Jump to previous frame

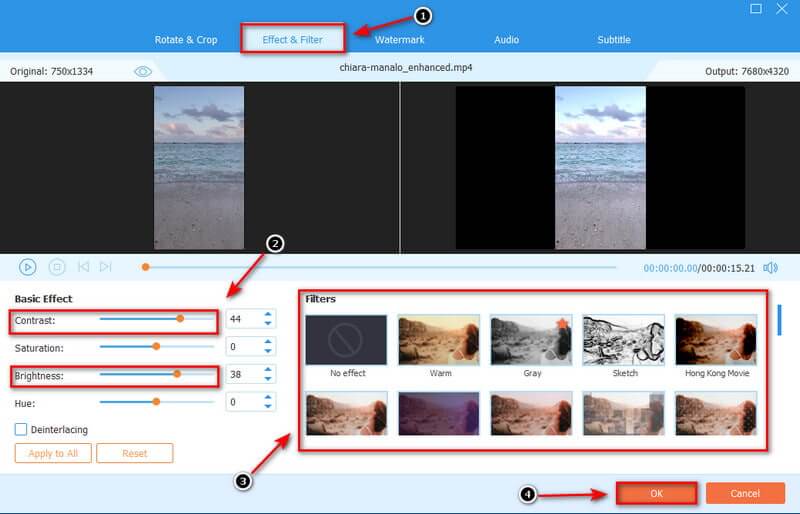(x=84, y=266)
